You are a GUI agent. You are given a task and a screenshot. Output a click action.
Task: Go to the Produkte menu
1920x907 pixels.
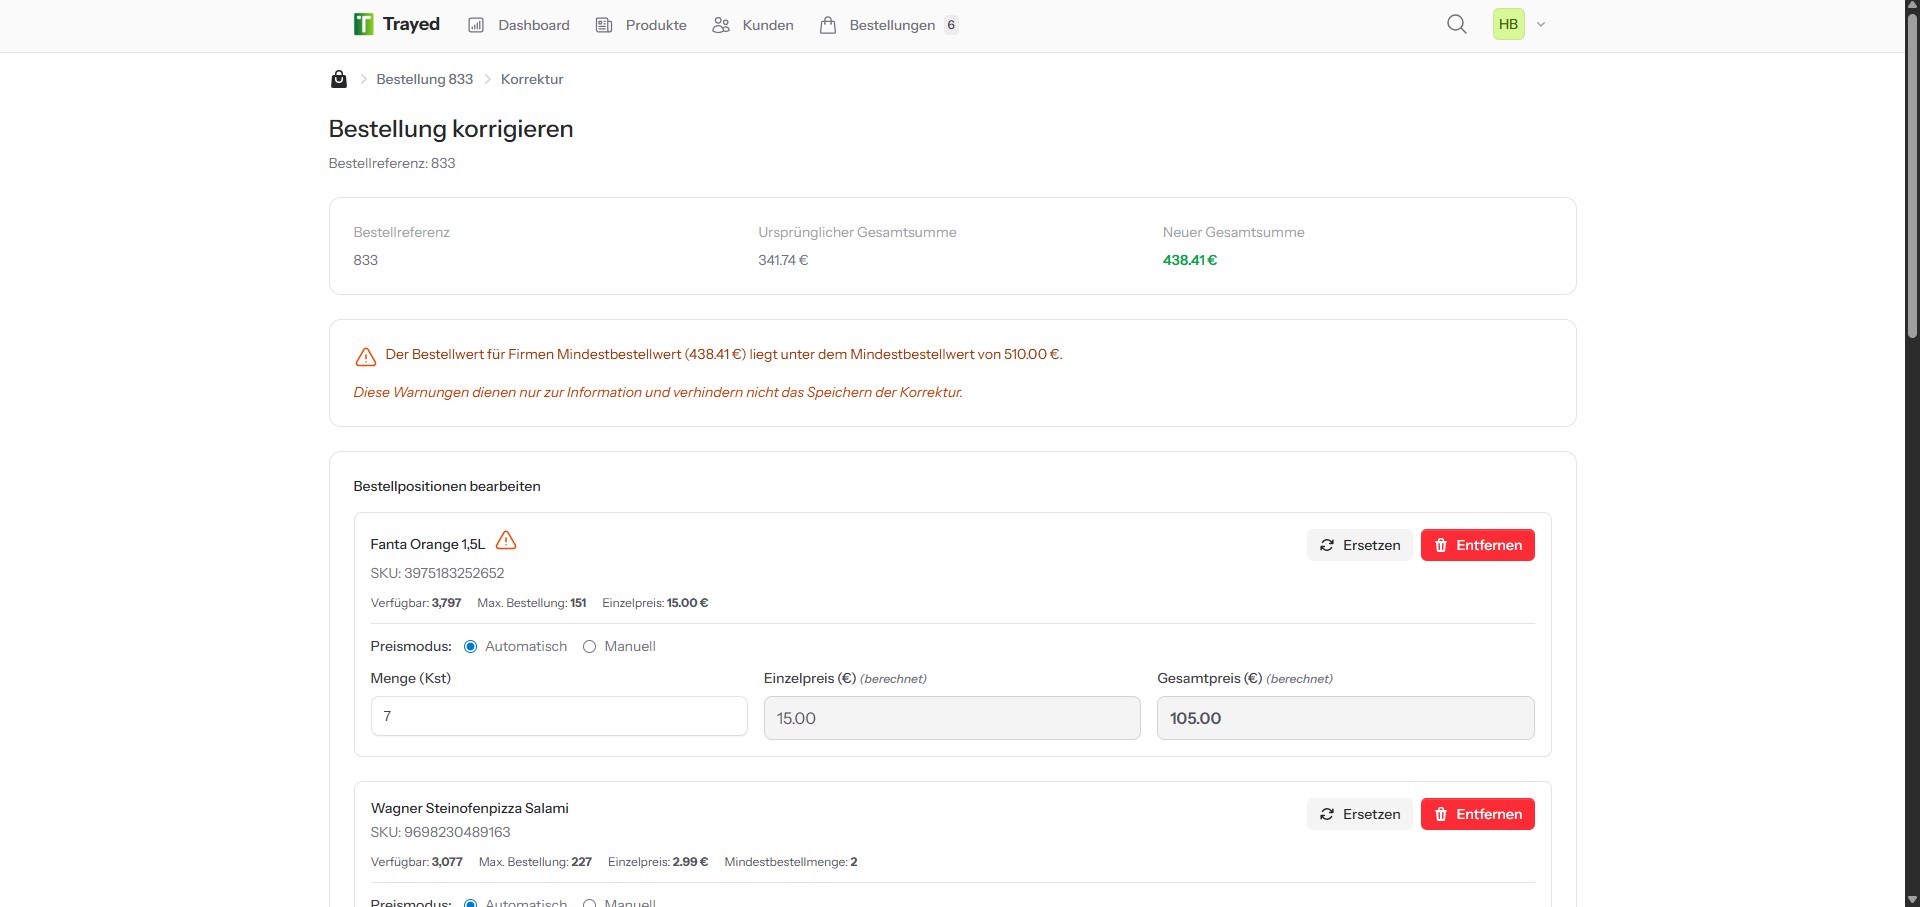655,25
